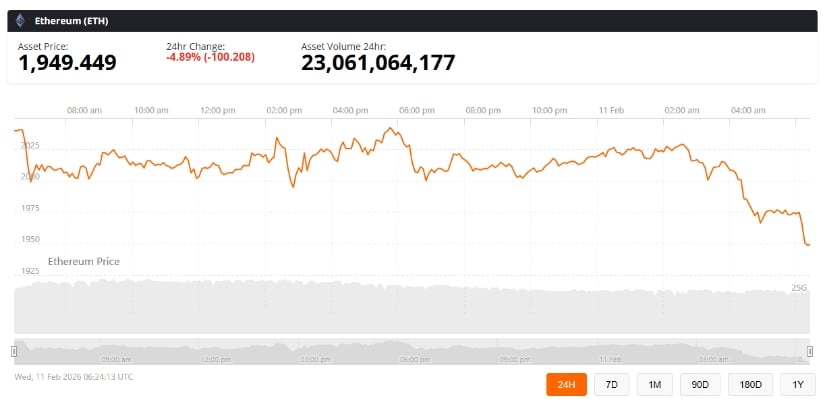Display the 1Y price chart
The width and height of the screenshot is (825, 402).
797,384
